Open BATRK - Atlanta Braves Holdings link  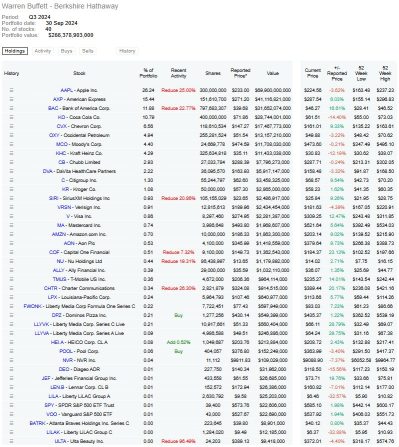(79, 423)
